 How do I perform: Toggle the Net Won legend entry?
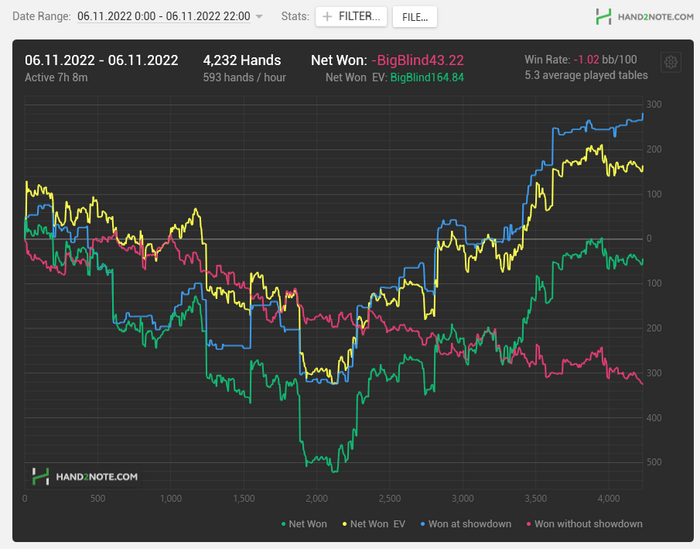tap(304, 524)
